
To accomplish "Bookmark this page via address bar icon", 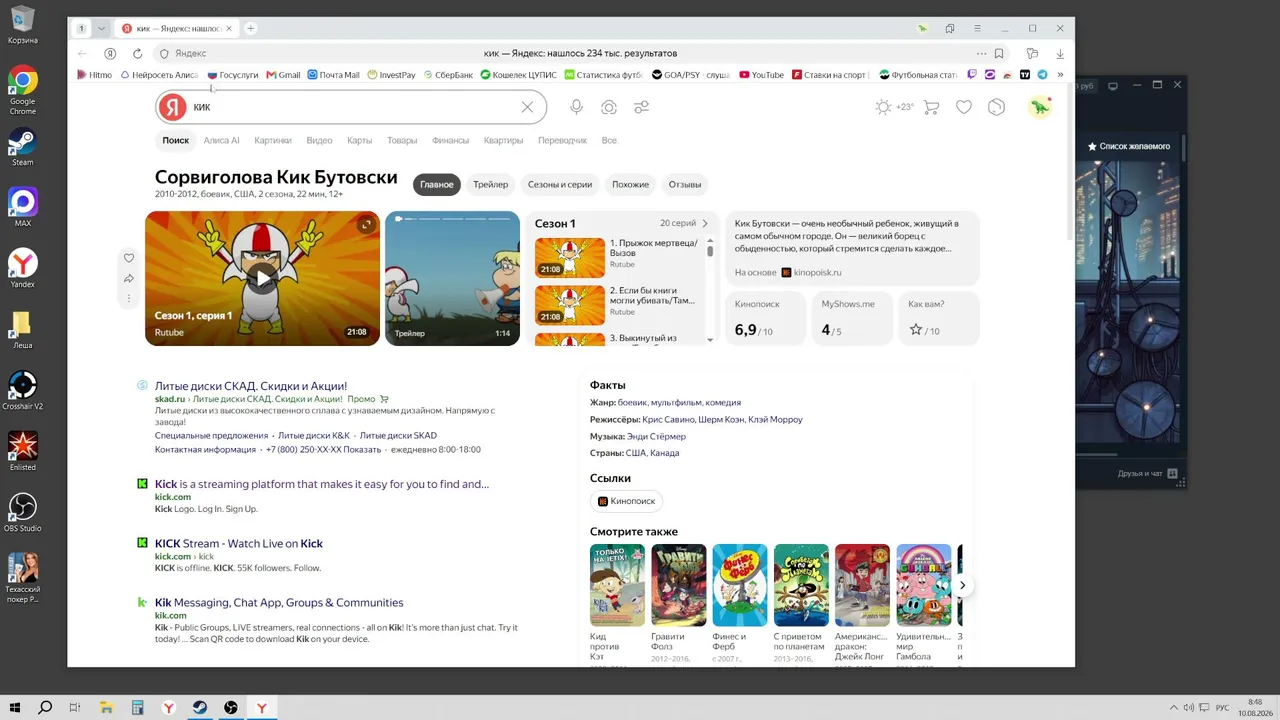I will point(999,53).
